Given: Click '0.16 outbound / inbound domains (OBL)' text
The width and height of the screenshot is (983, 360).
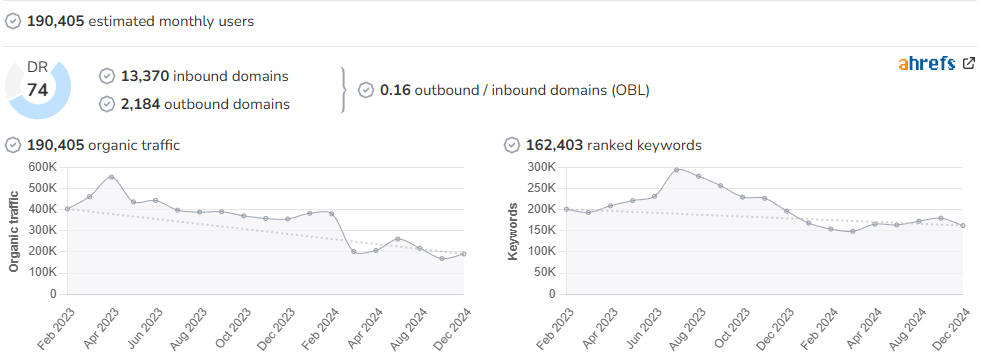Looking at the screenshot, I should click(x=515, y=90).
